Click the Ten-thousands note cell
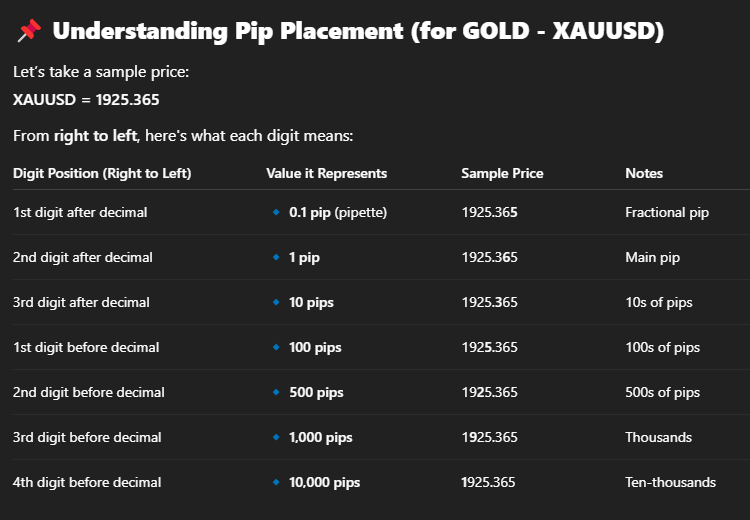The image size is (750, 520). coord(671,482)
